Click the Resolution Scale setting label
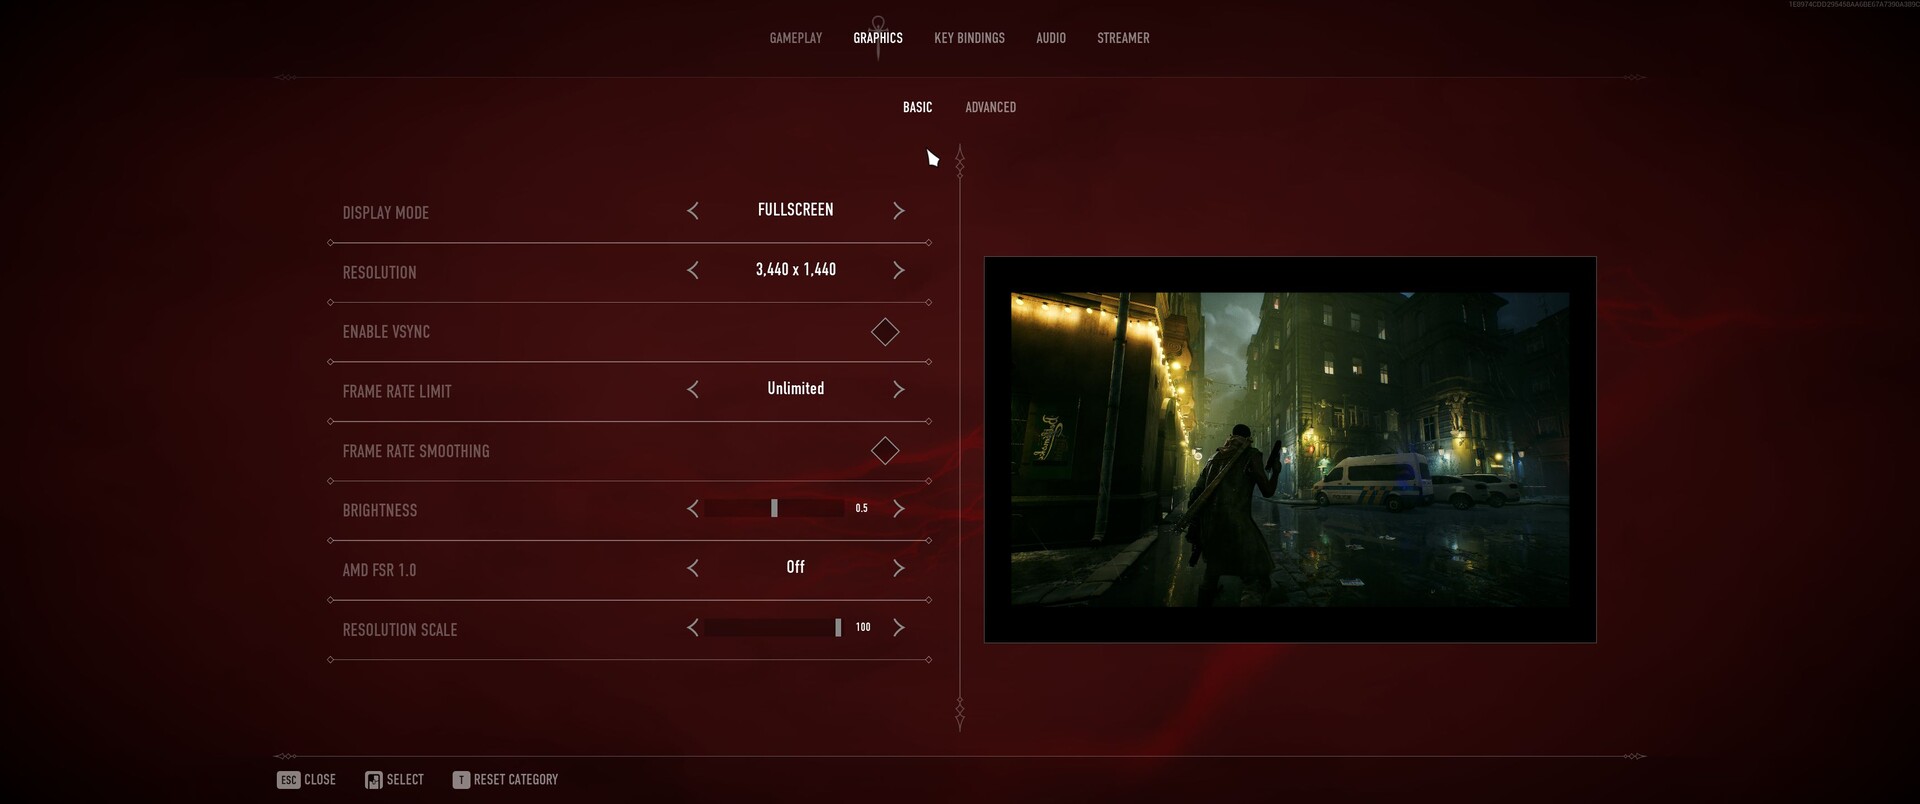 pos(400,630)
